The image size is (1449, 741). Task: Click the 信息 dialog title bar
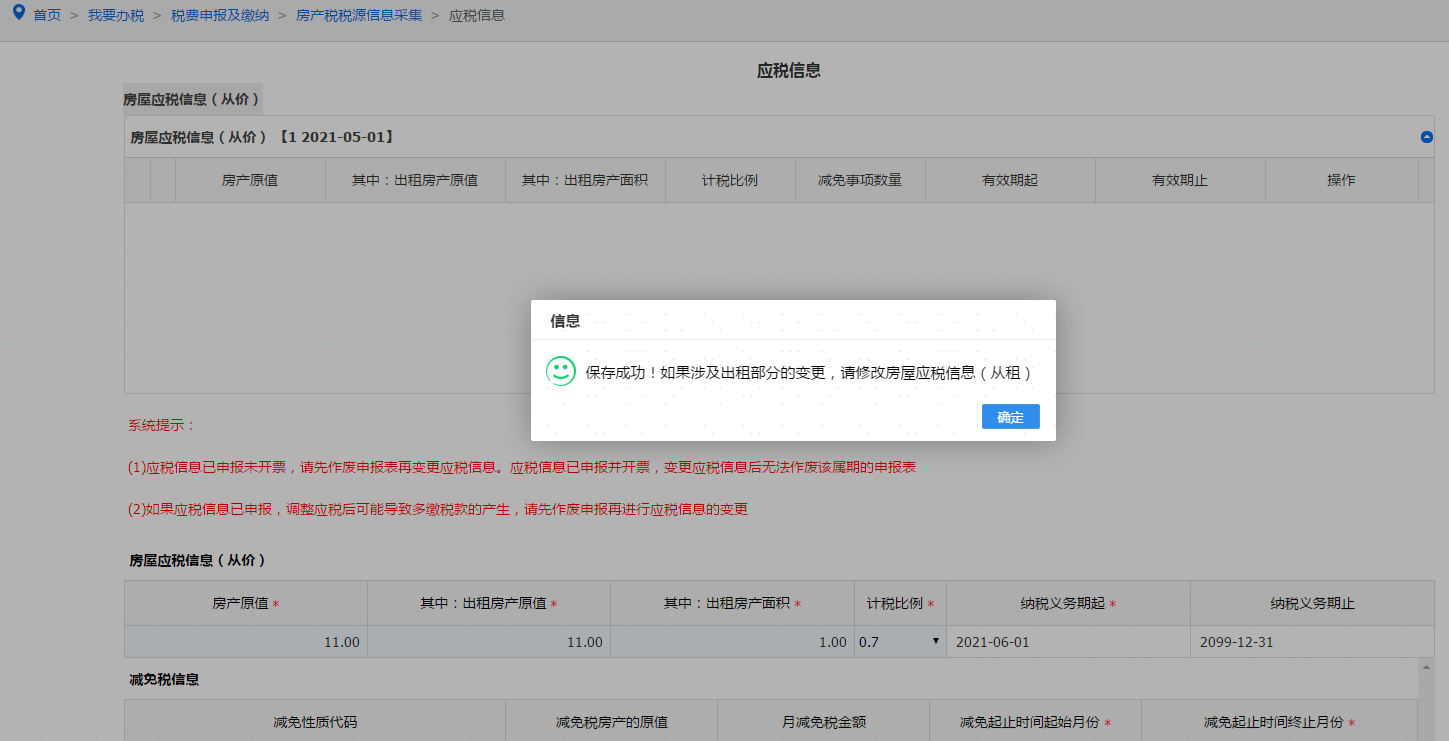pyautogui.click(x=792, y=321)
